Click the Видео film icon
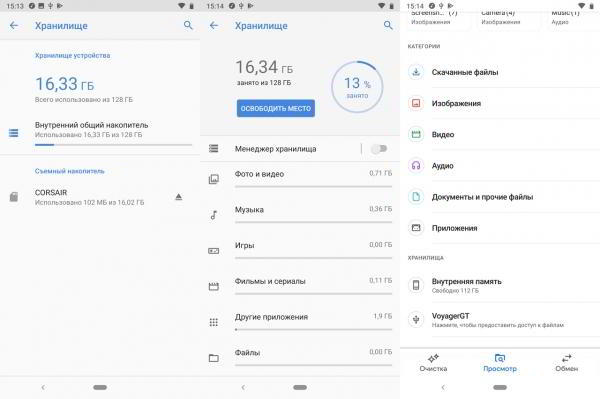Viewport: 600px width, 399px height. (416, 134)
